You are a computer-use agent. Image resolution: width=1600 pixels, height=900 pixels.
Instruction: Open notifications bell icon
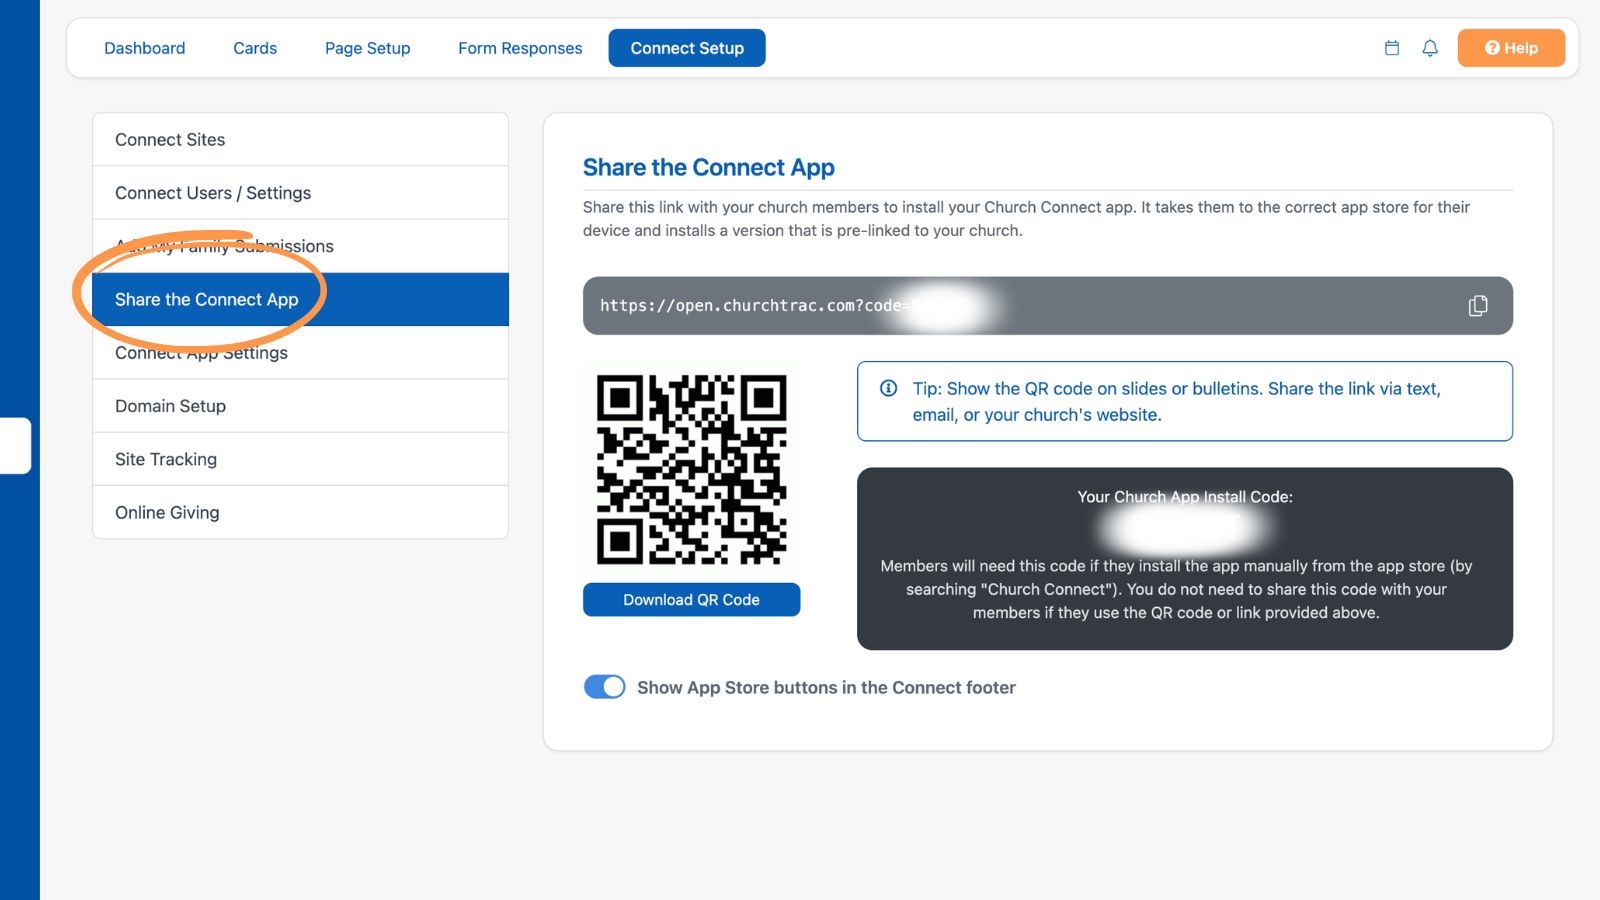pyautogui.click(x=1430, y=48)
